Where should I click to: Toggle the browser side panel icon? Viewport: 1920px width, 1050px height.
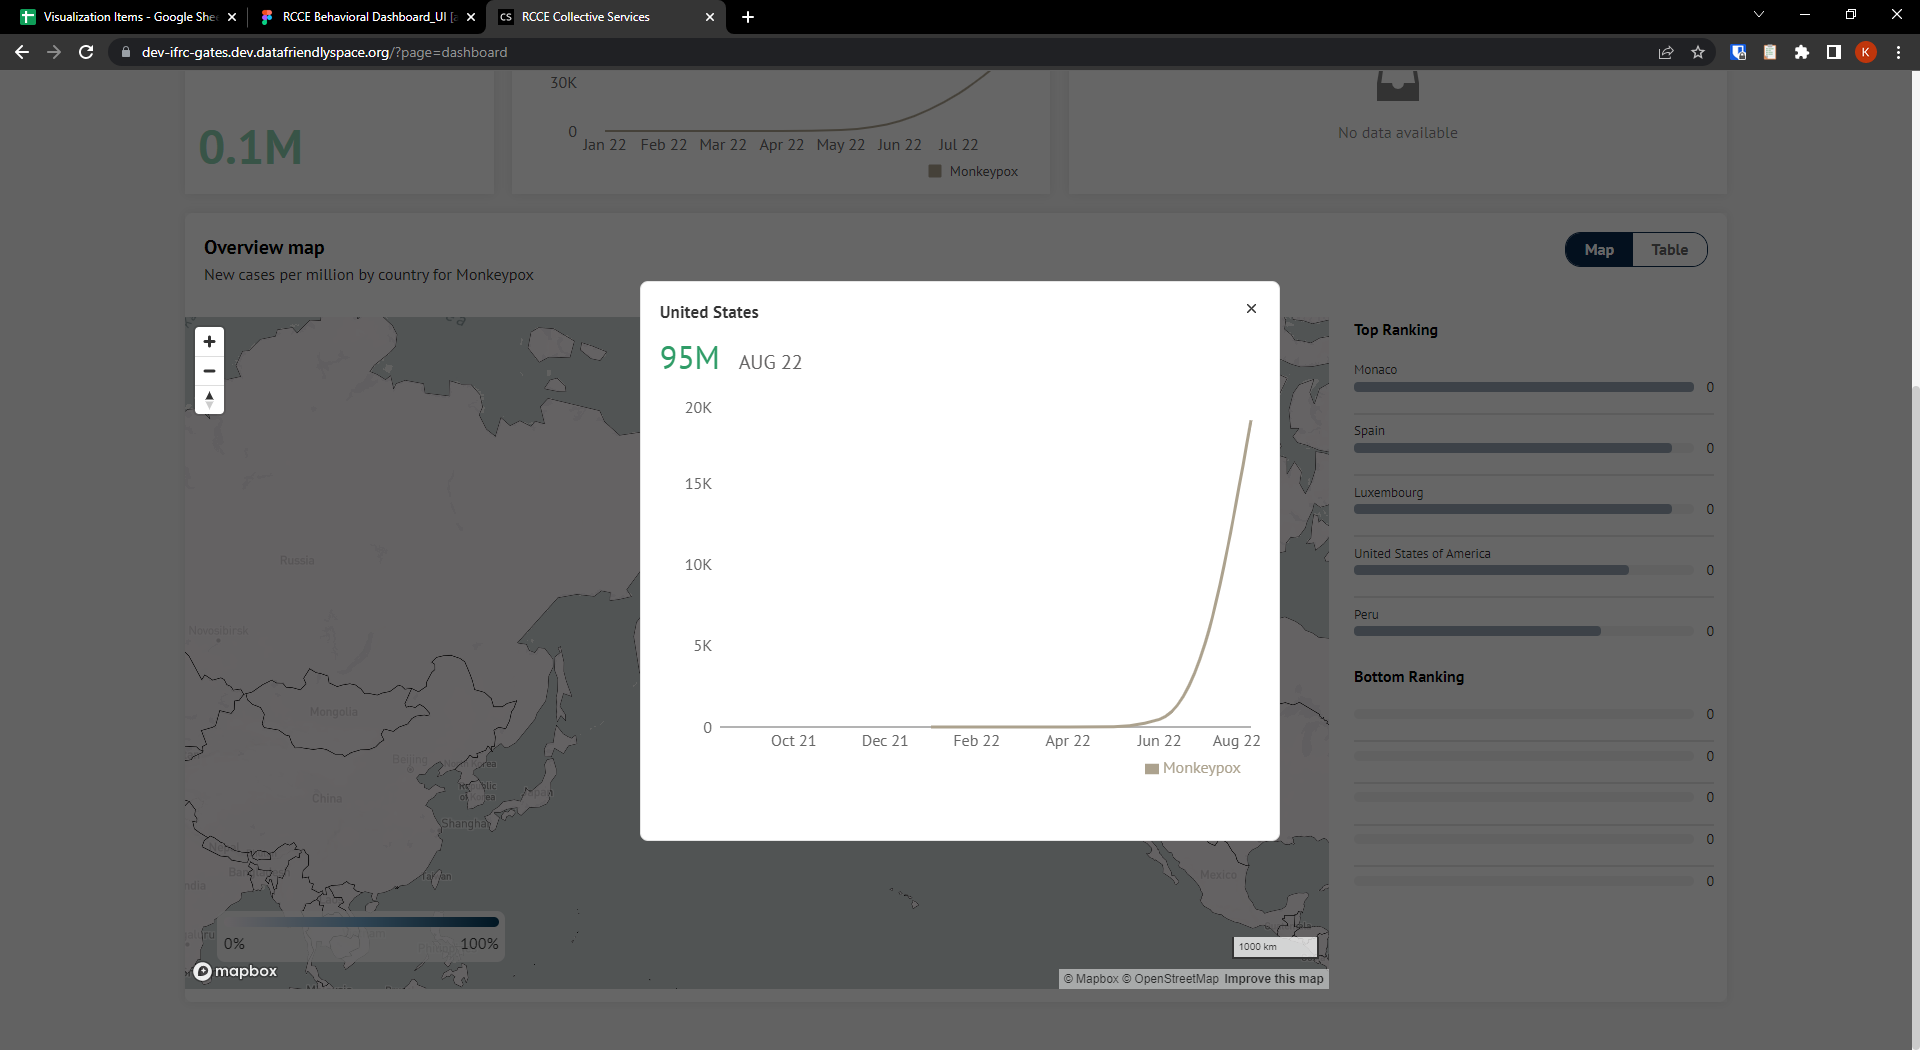(1835, 52)
